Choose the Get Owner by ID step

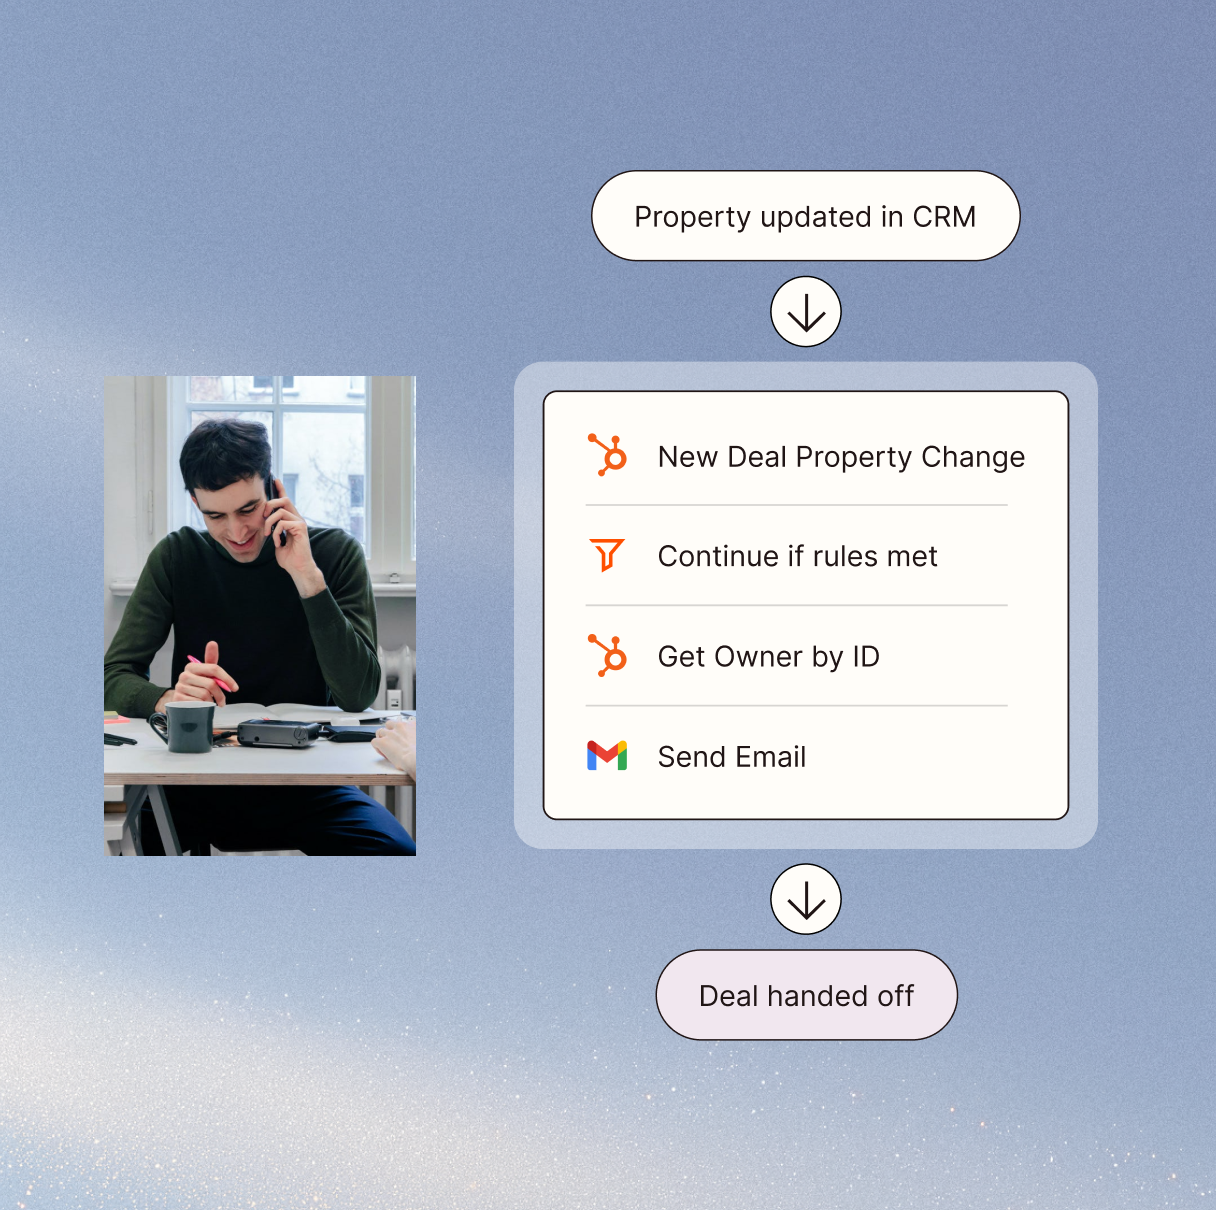tap(768, 657)
